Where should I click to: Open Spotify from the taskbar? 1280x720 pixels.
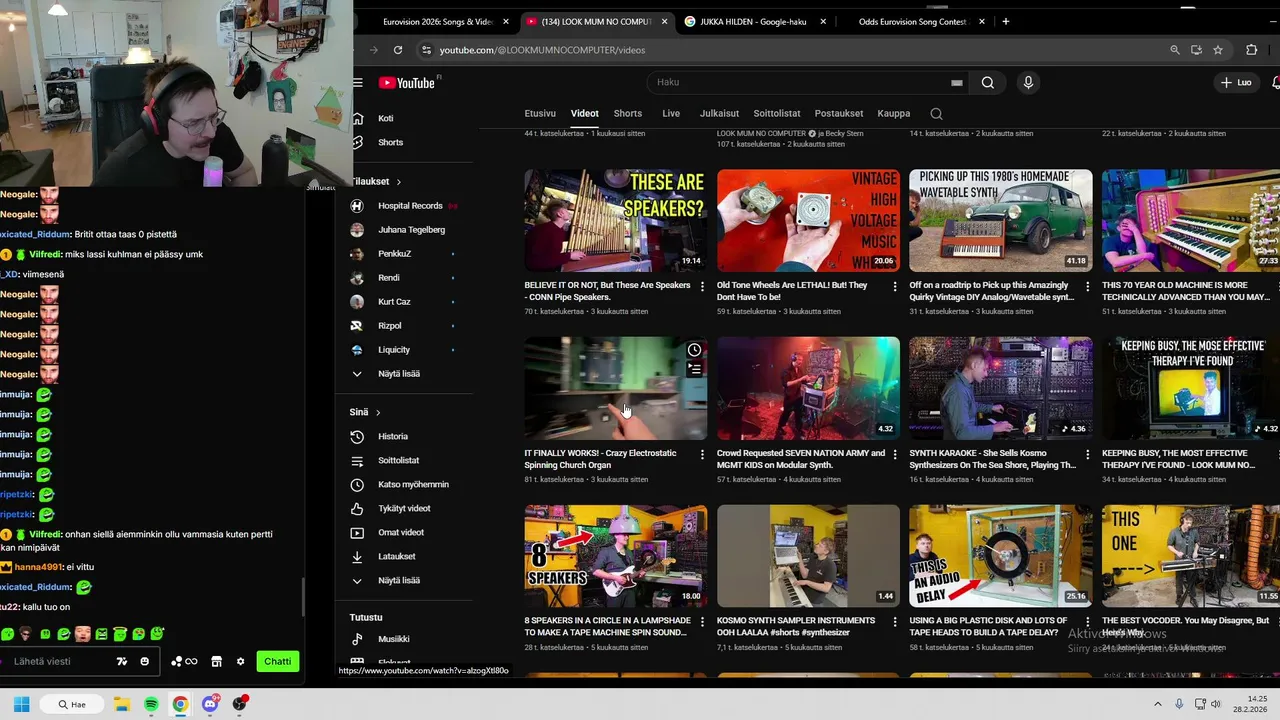(151, 704)
